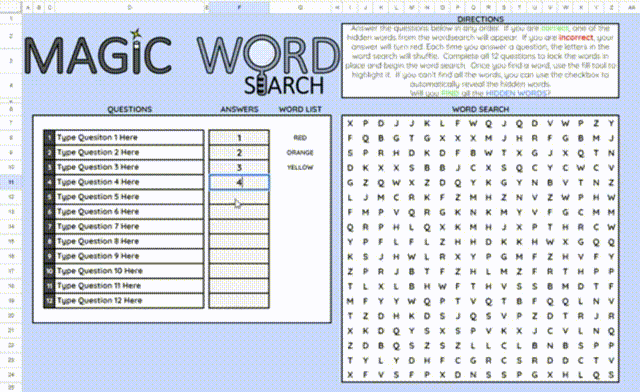Click the word RED in the word list
The image size is (640, 392).
300,138
